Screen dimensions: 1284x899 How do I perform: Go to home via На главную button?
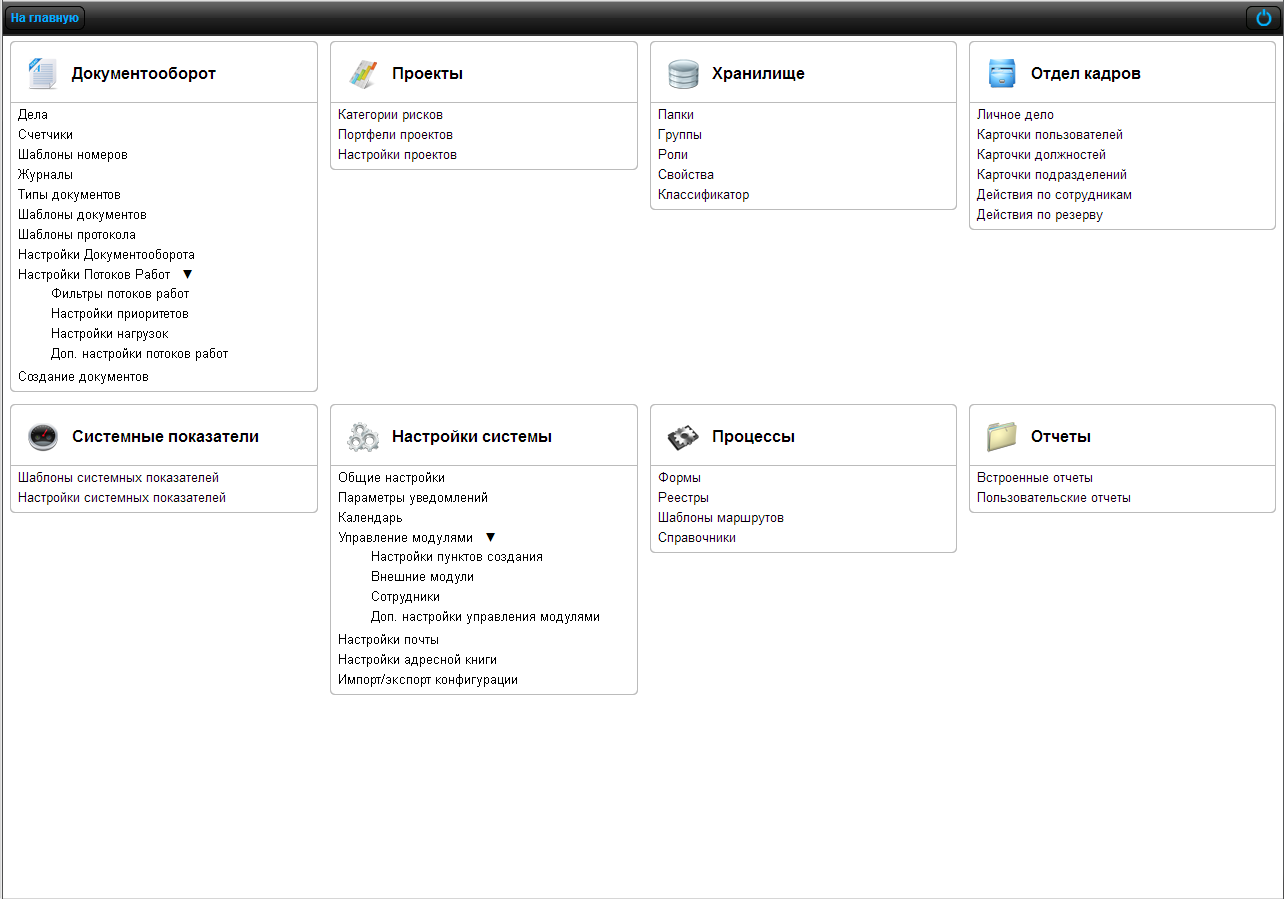click(x=45, y=18)
